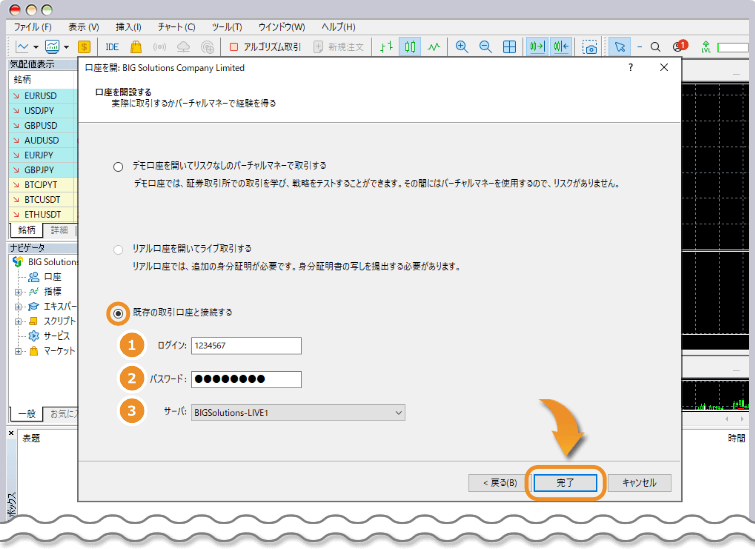The height and width of the screenshot is (549, 755).
Task: Close the toolbox panel with x
Action: [x=11, y=433]
